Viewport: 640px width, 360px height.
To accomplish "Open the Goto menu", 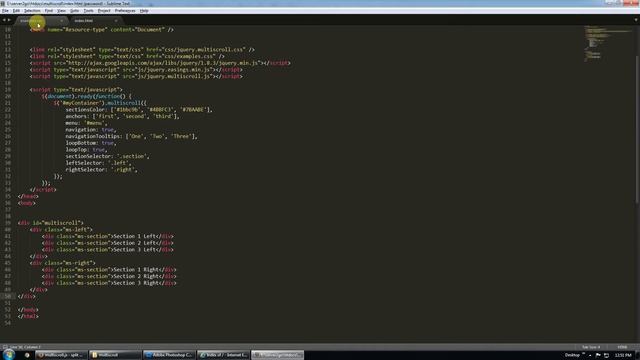I will tap(75, 11).
